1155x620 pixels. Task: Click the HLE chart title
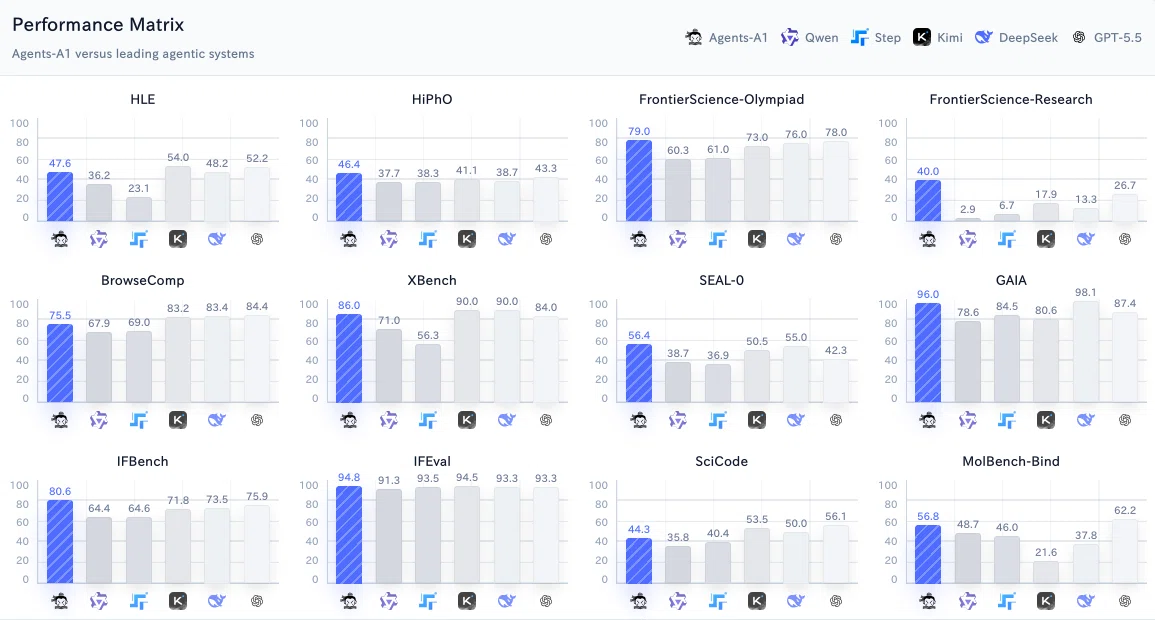pyautogui.click(x=142, y=99)
